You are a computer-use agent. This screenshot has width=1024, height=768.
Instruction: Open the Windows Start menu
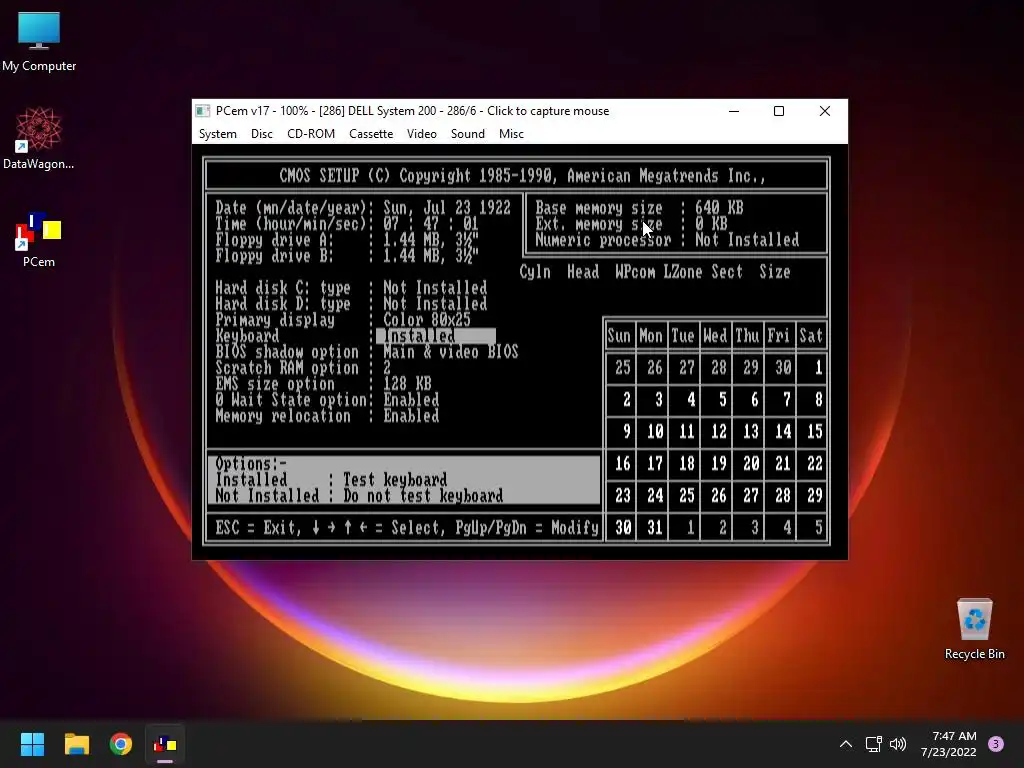pyautogui.click(x=32, y=744)
